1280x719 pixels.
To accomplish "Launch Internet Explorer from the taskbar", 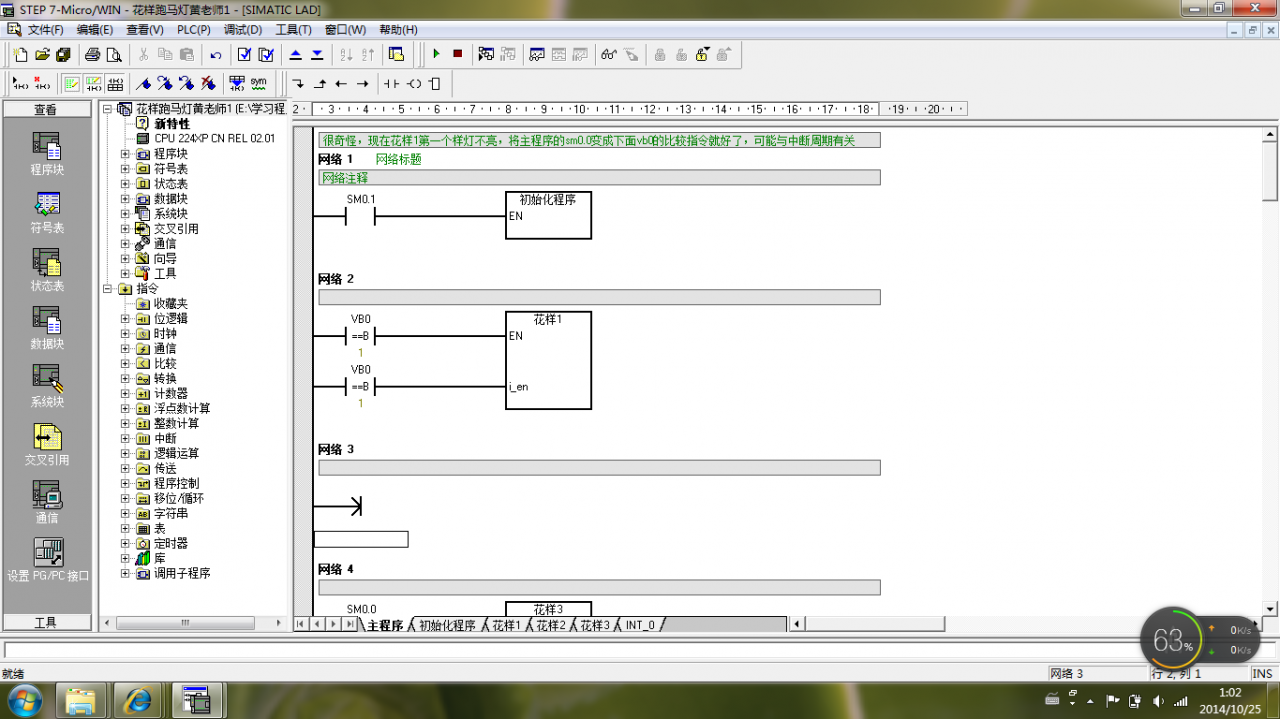I will pos(138,699).
